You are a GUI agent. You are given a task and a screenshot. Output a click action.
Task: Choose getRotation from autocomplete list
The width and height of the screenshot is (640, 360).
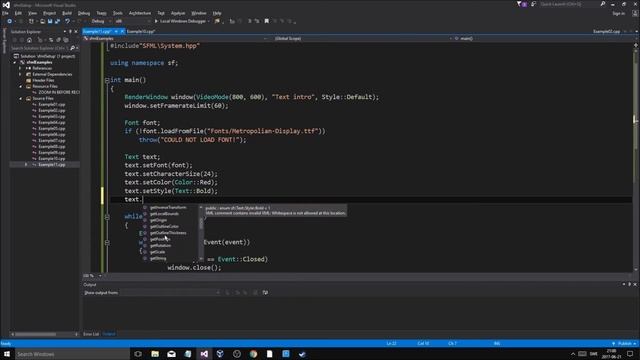pyautogui.click(x=160, y=246)
